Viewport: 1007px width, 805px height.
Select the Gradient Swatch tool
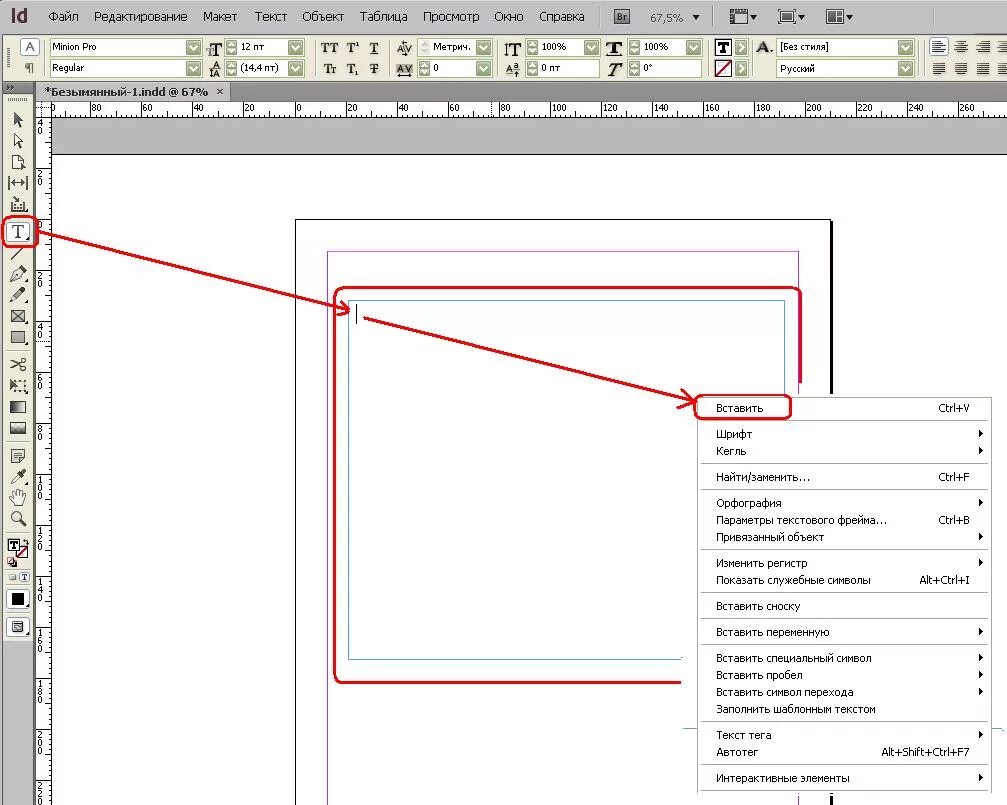(18, 407)
